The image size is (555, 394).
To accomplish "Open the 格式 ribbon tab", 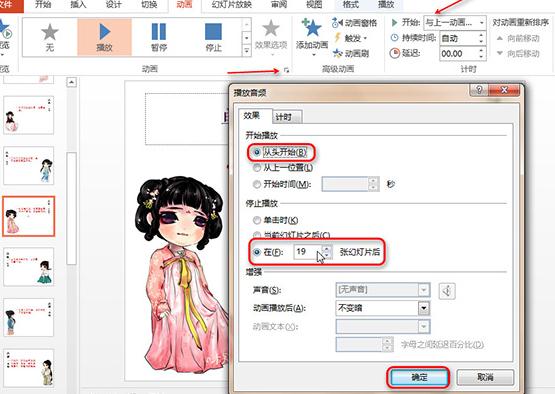I will (x=351, y=5).
